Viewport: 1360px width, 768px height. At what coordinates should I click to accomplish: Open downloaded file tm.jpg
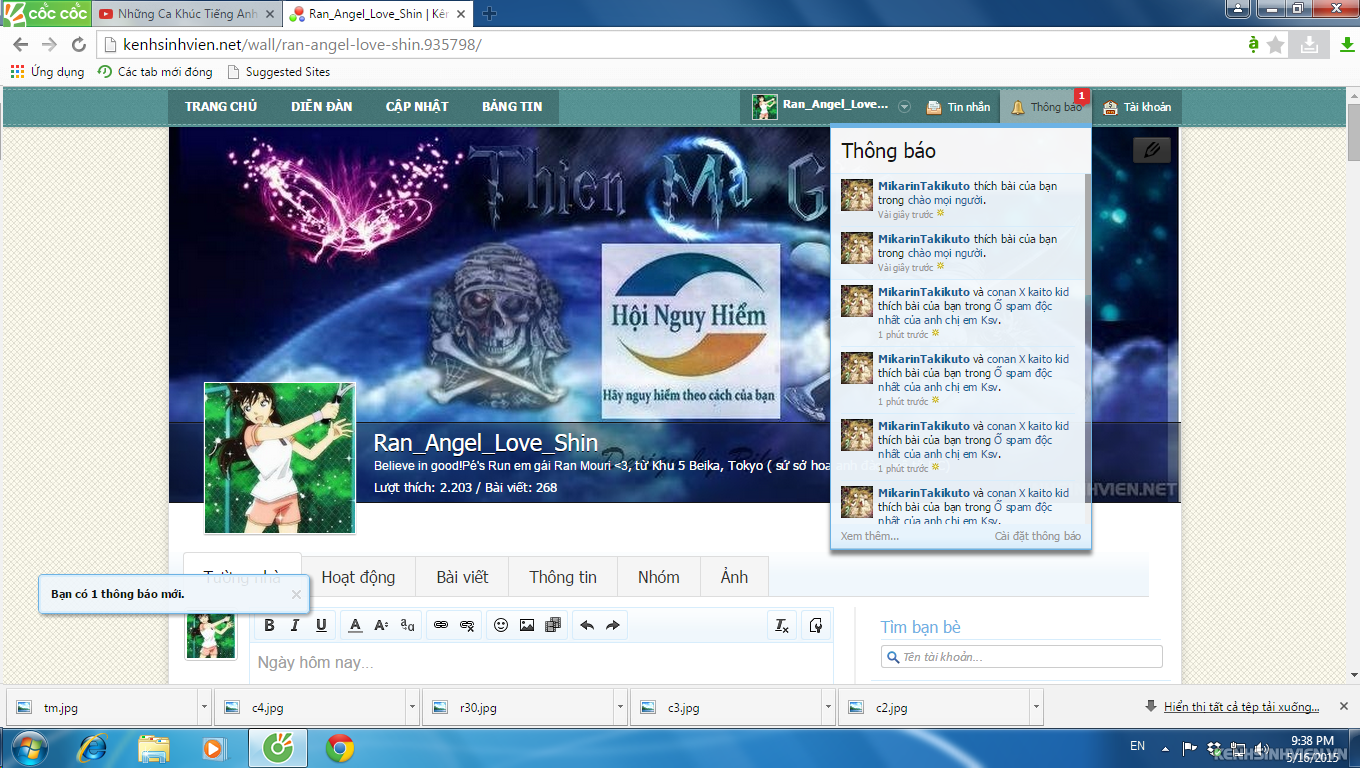coord(102,707)
